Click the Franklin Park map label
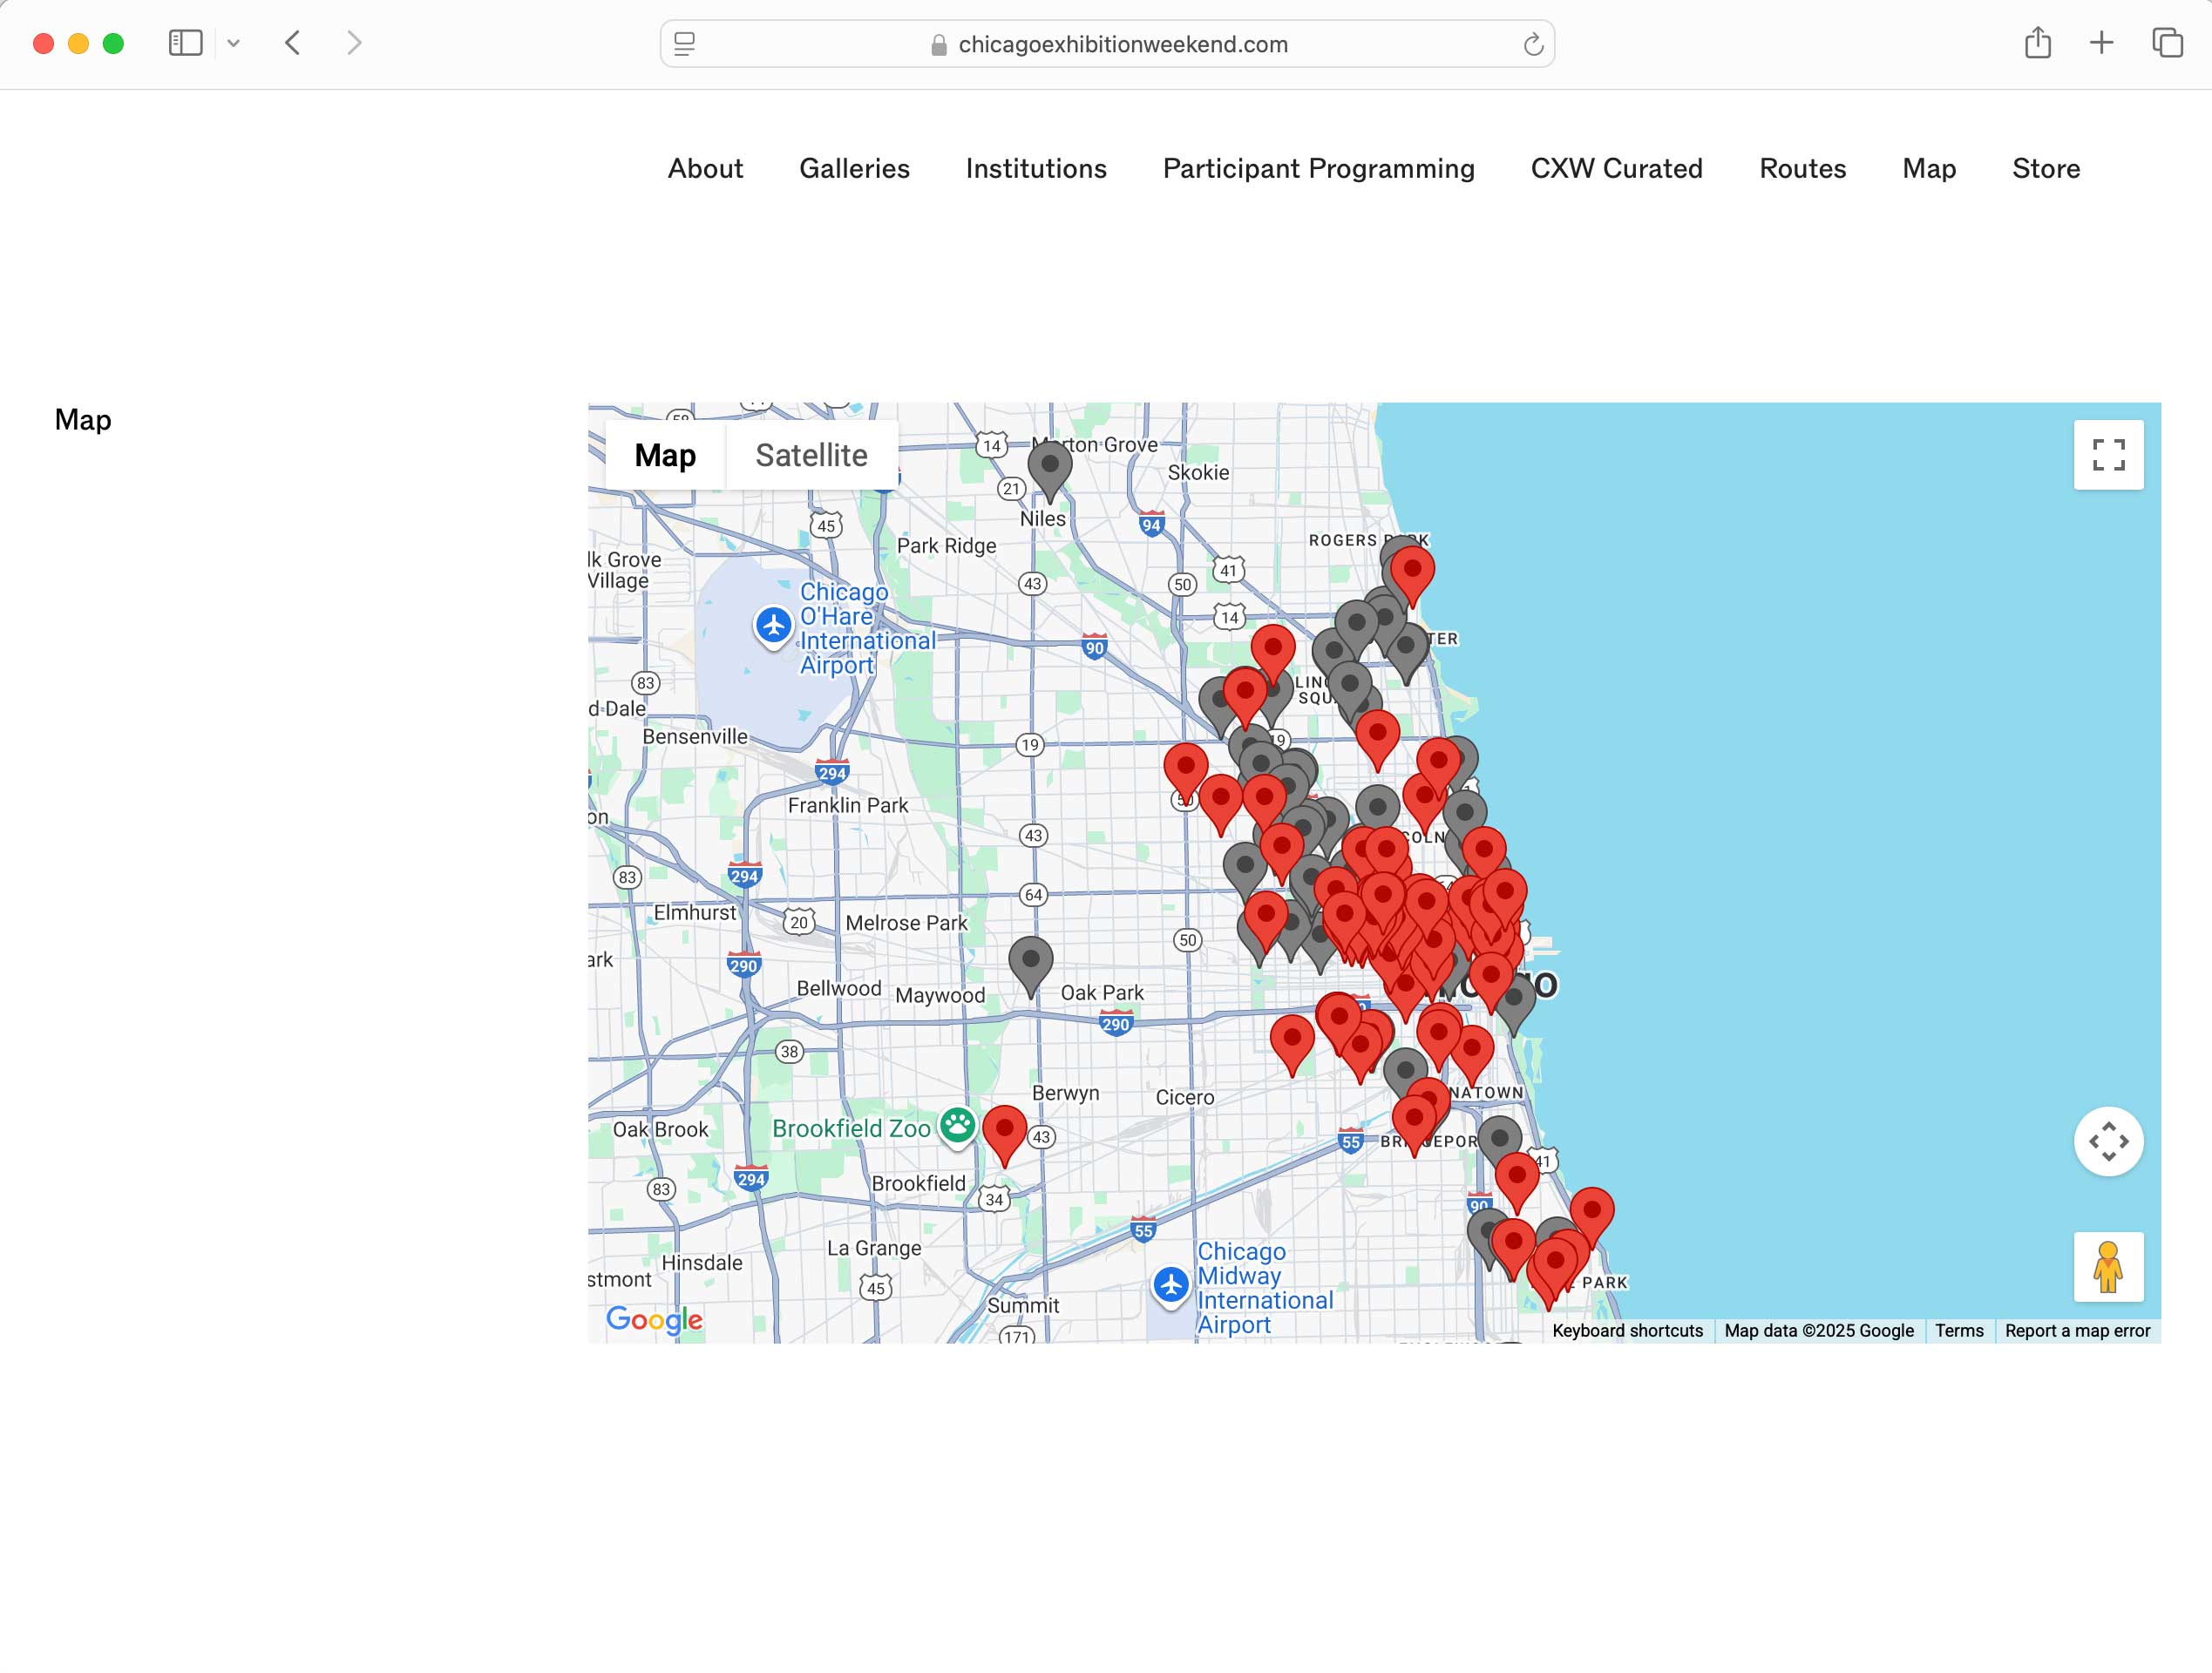This screenshot has height=1673, width=2212. coord(847,805)
